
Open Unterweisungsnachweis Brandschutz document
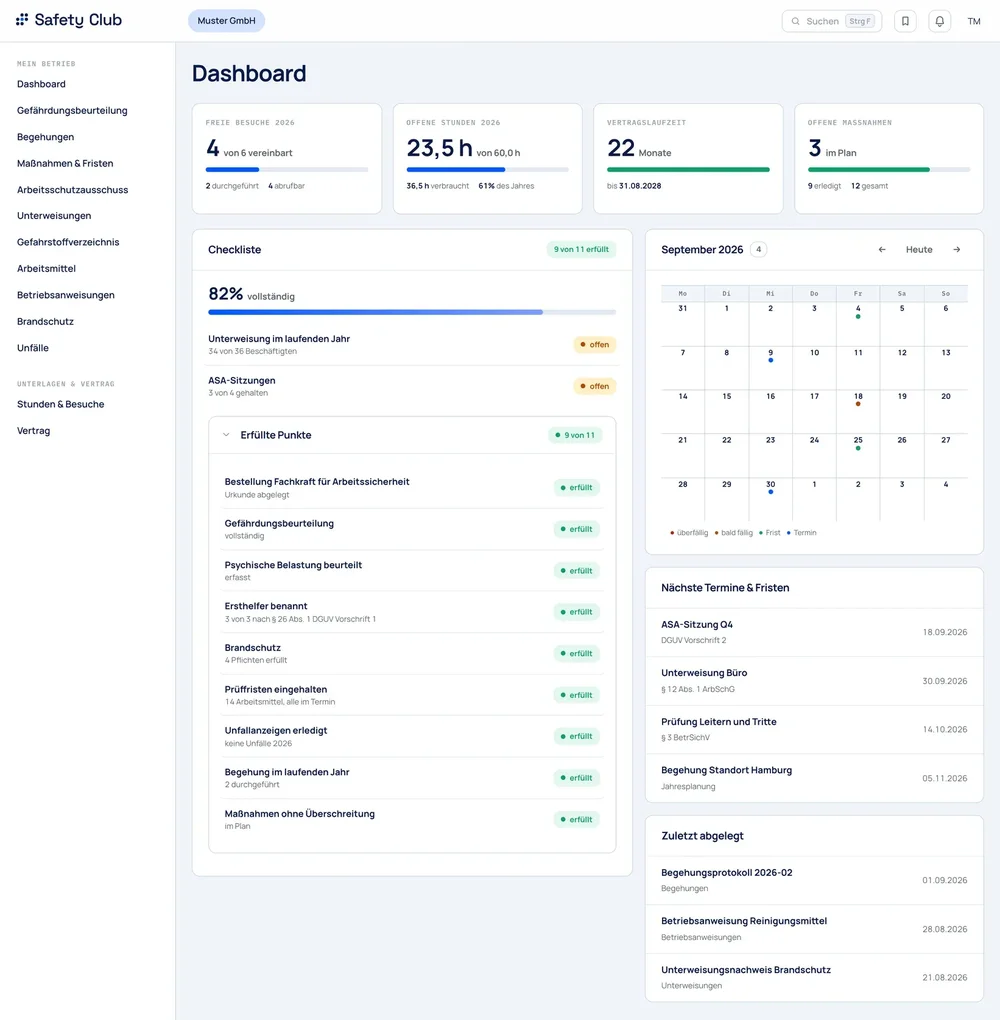click(814, 977)
